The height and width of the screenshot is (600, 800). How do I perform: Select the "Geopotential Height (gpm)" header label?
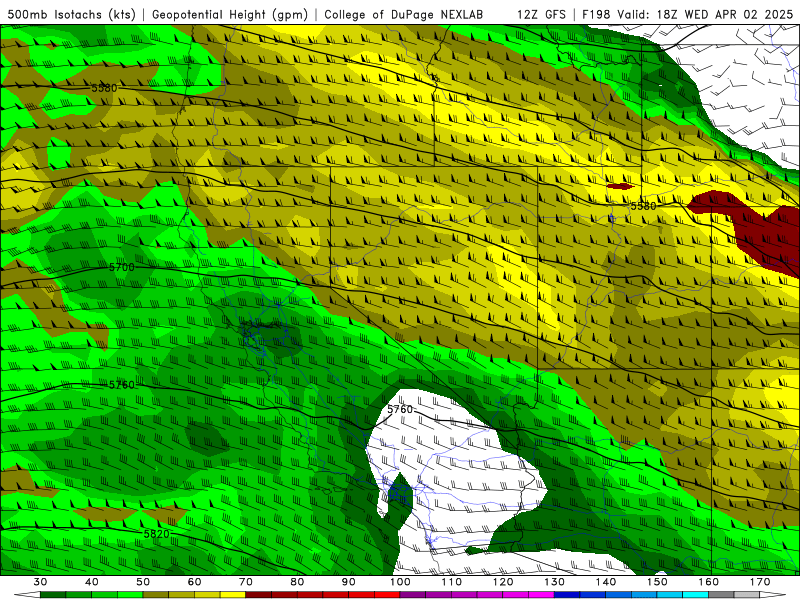[x=230, y=15]
